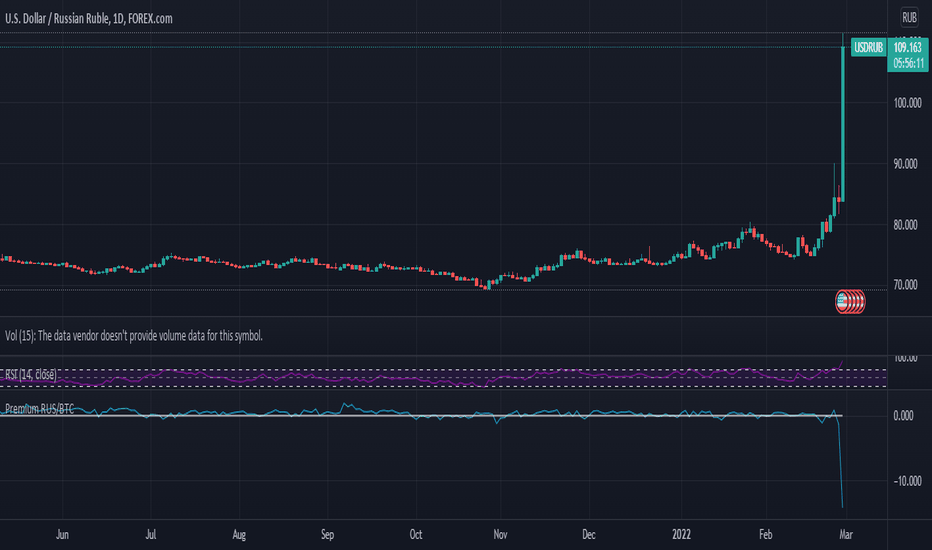Click the US flag economic event icon
This screenshot has width=932, height=550.
(842, 302)
